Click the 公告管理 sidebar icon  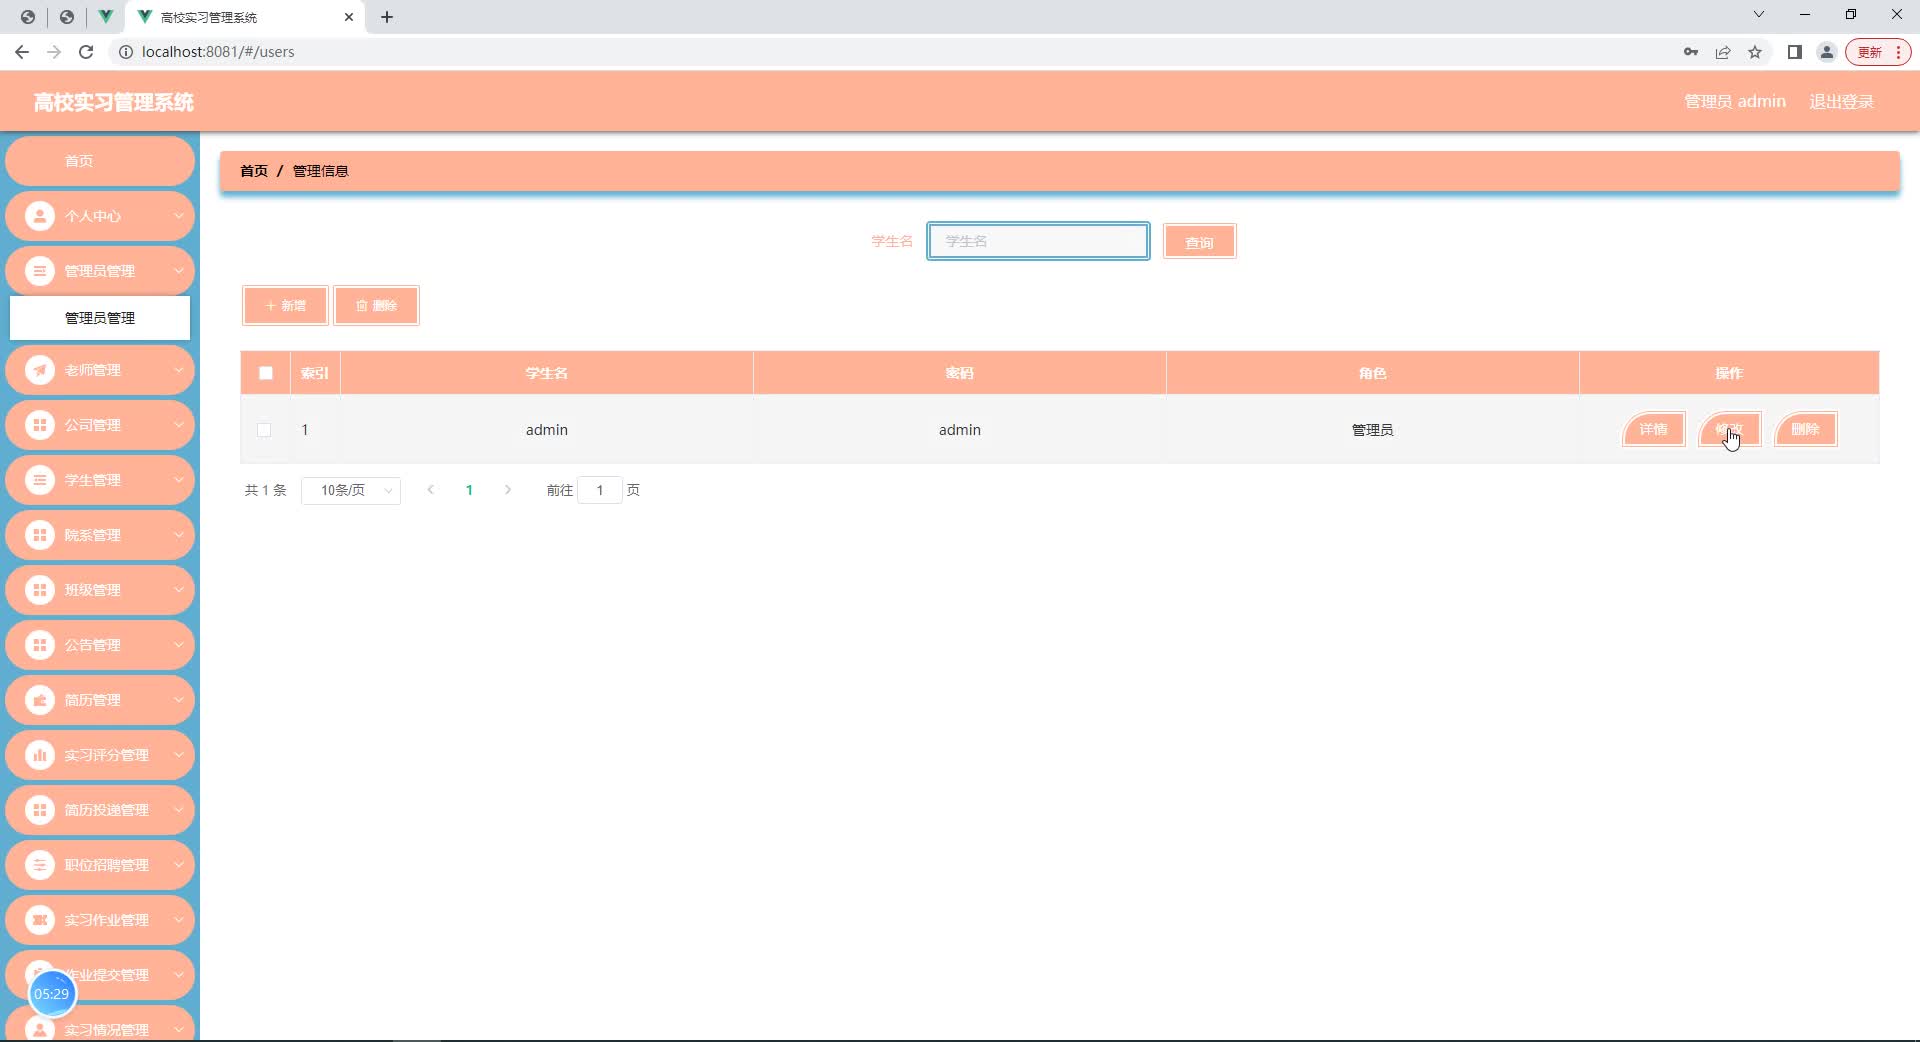[x=39, y=645]
